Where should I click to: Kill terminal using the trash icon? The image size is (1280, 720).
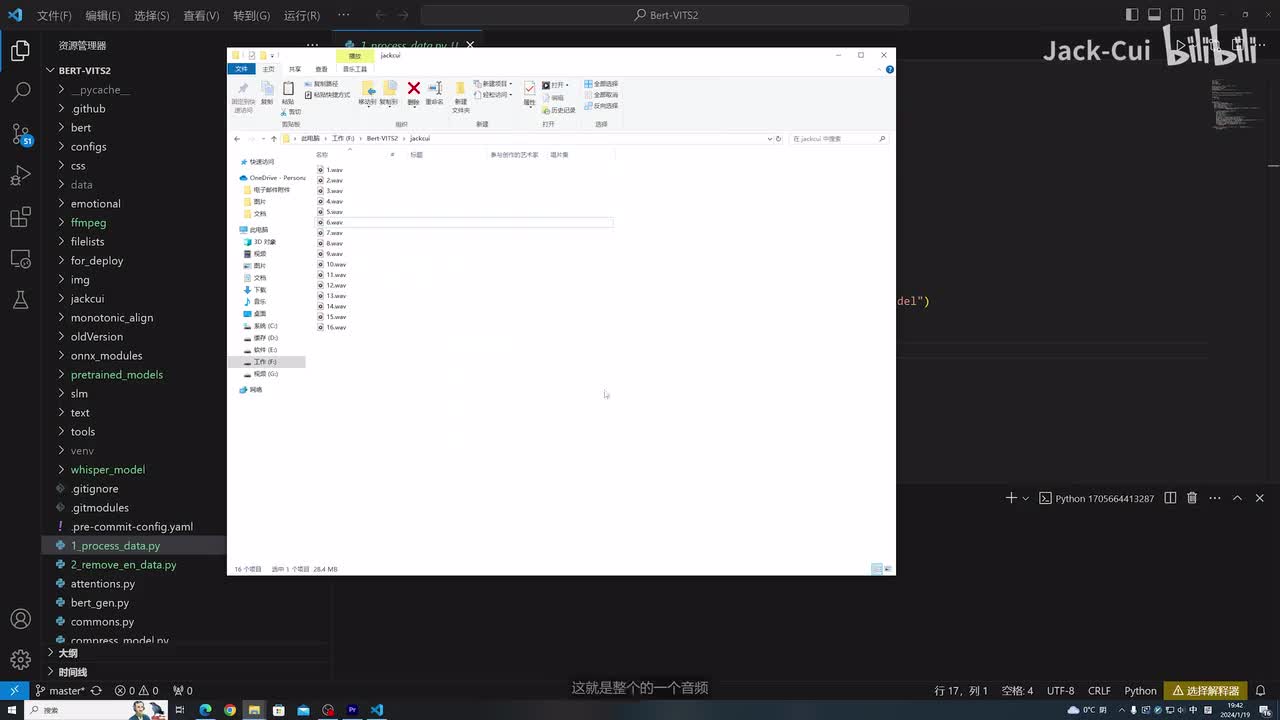pyautogui.click(x=1192, y=498)
